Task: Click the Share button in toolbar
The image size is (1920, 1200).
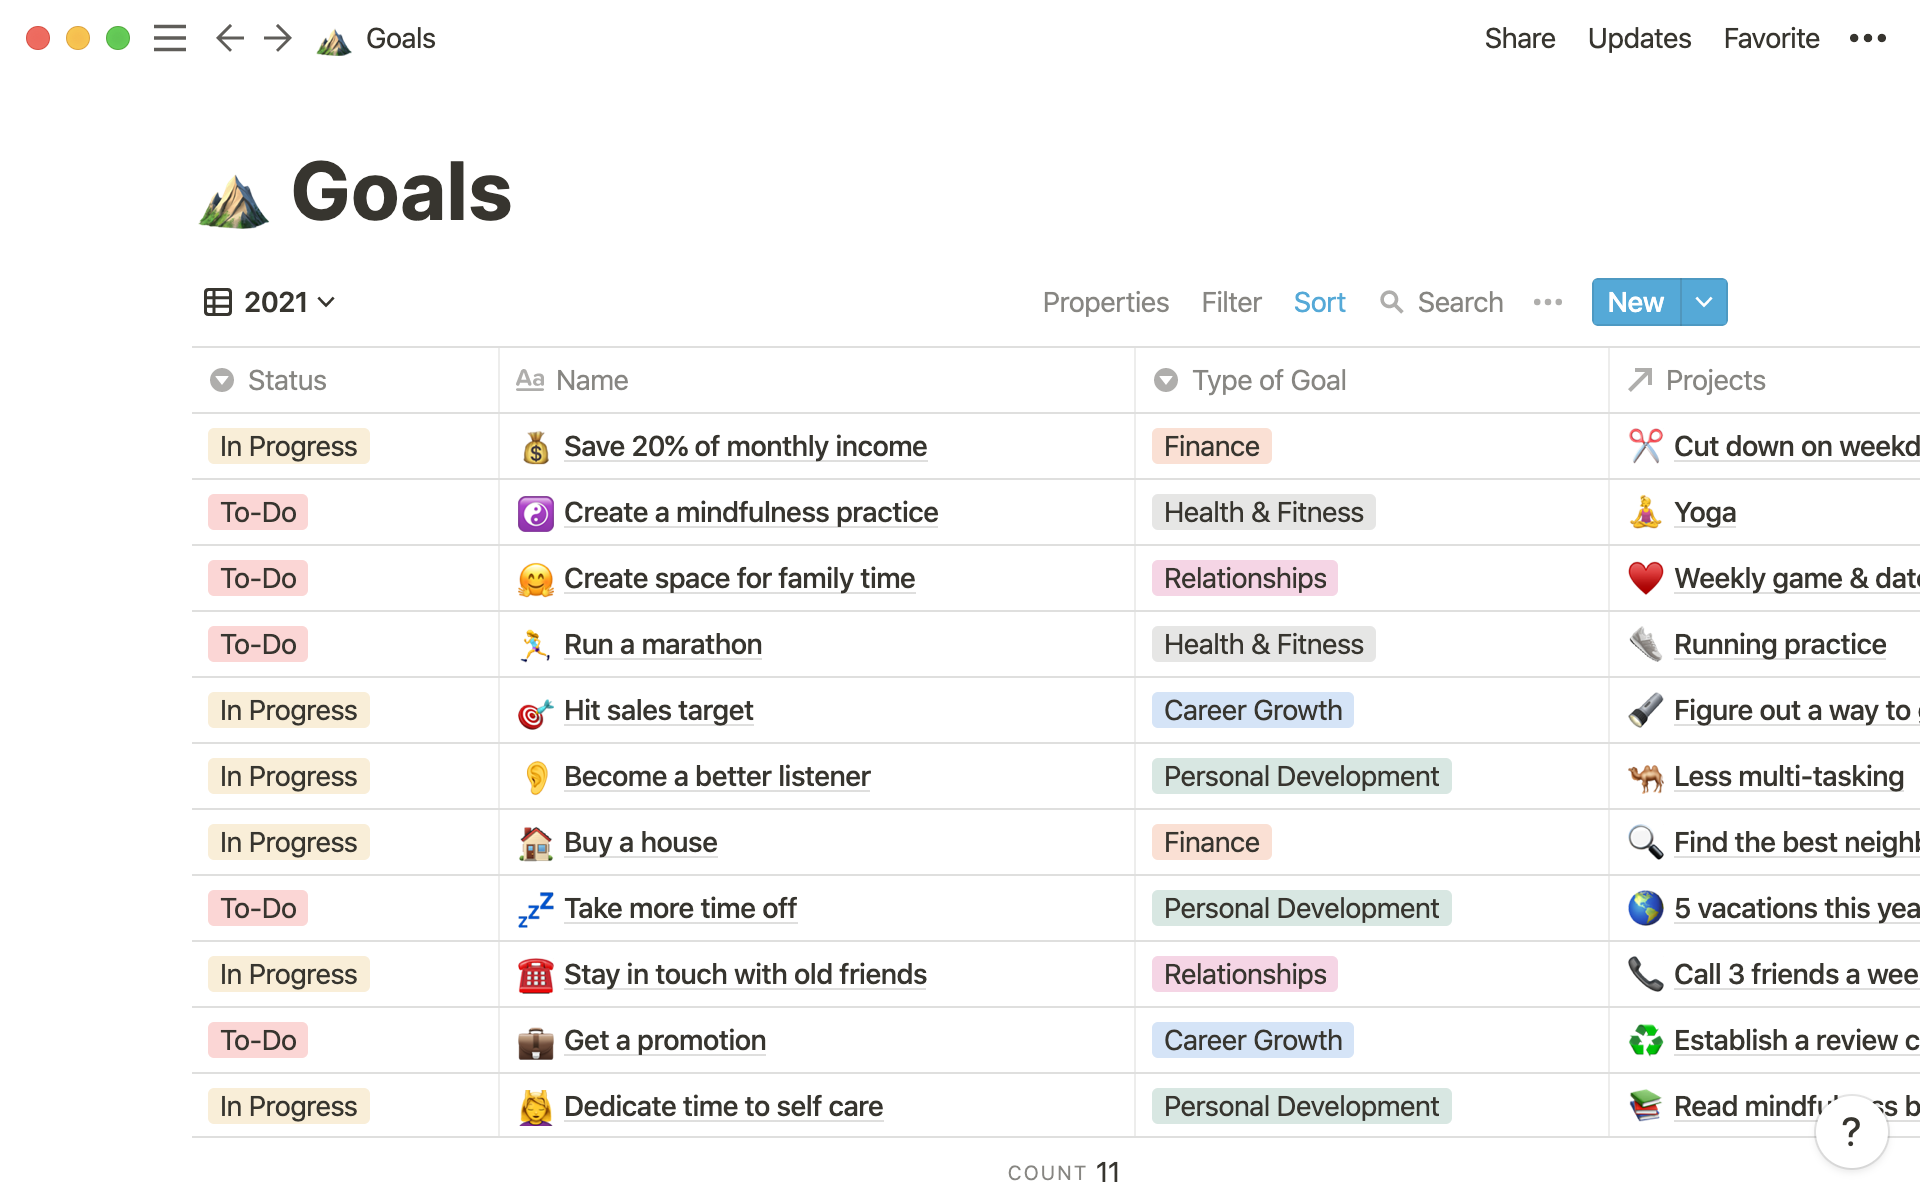Action: [1518, 37]
